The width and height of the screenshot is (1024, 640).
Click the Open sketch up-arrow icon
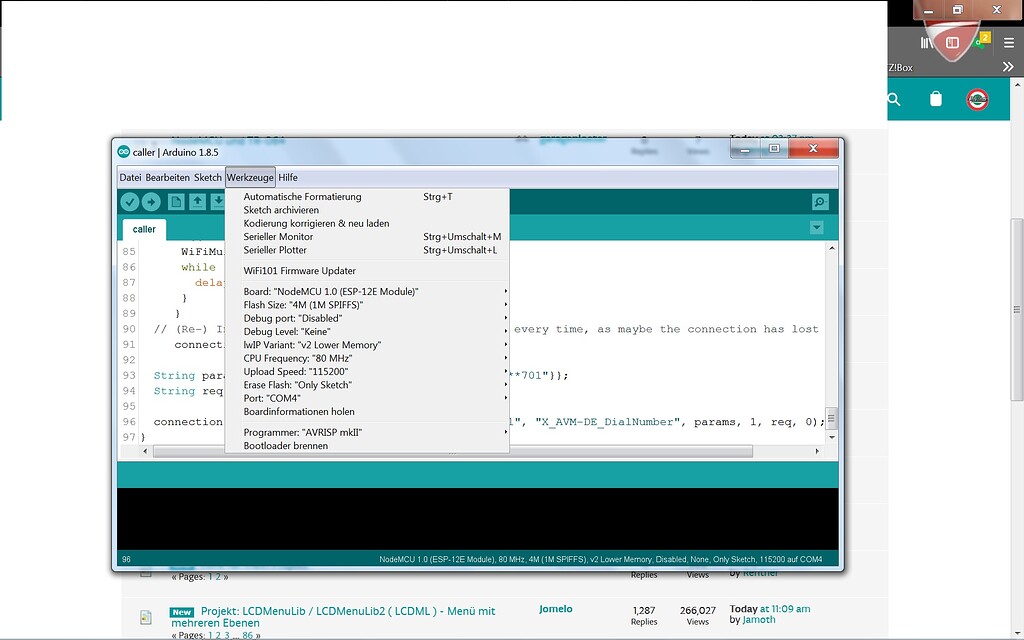[x=197, y=202]
